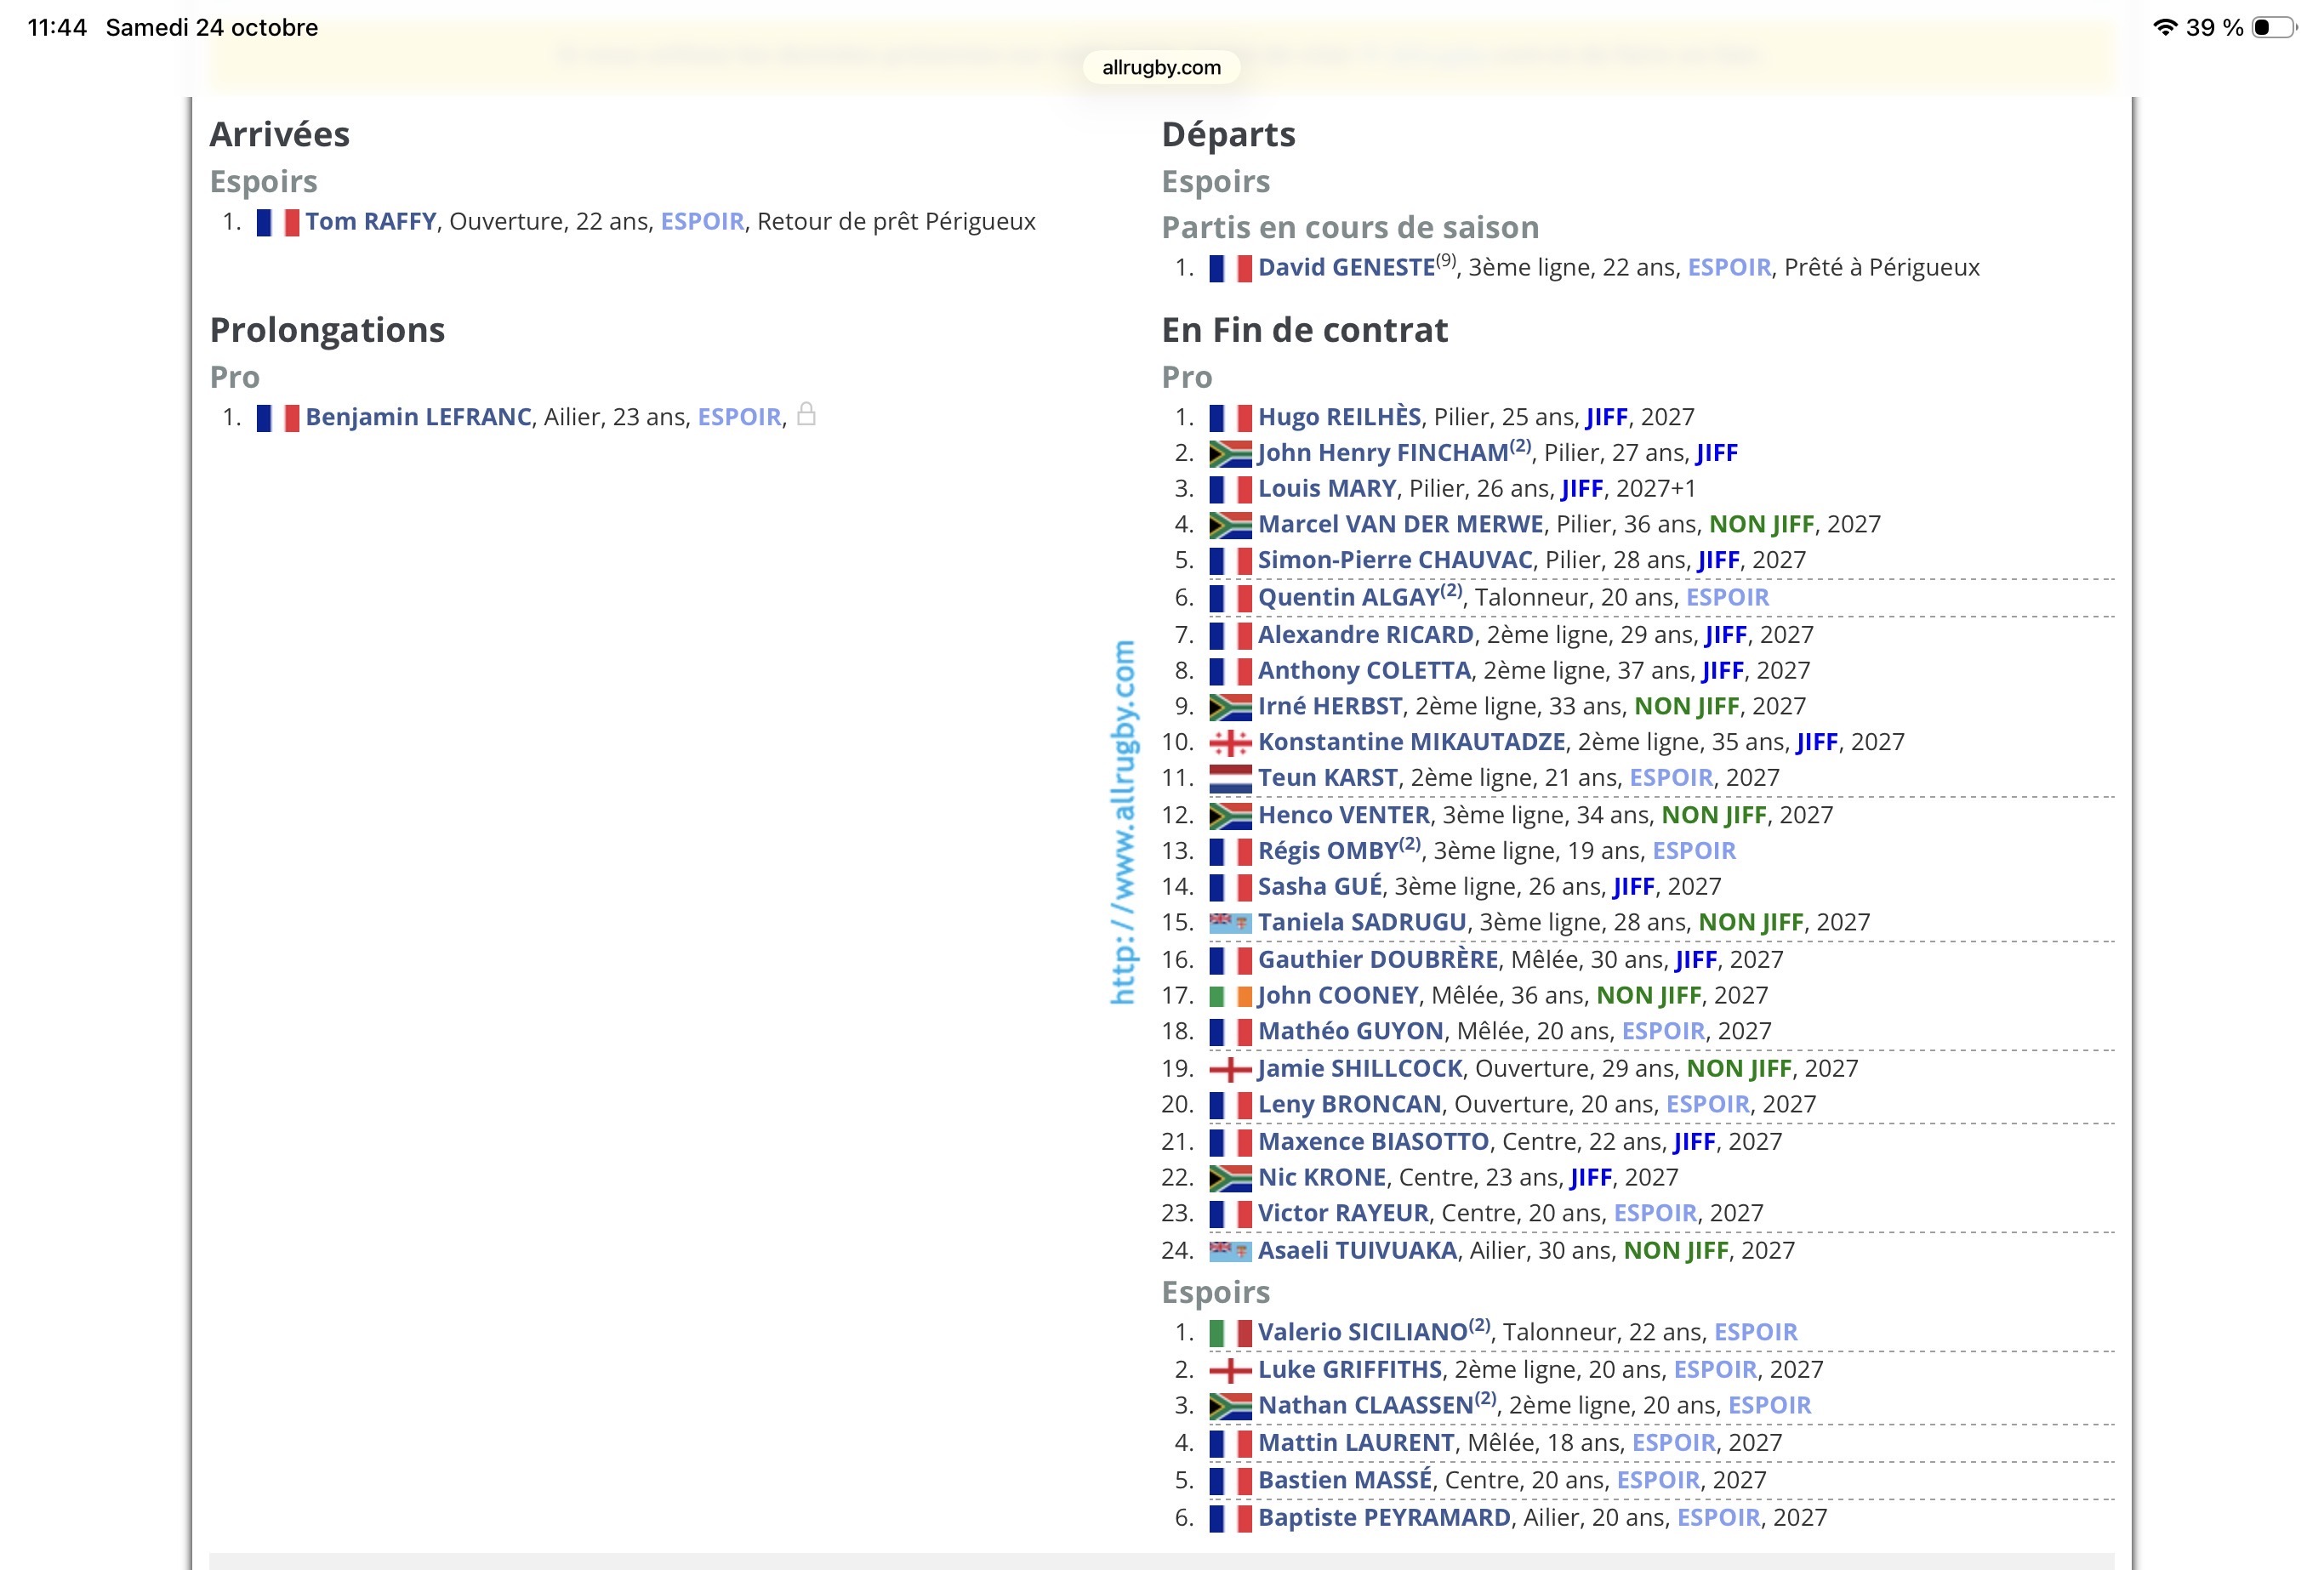
Task: Click the French flag next to Tom RAFFY
Action: [277, 222]
